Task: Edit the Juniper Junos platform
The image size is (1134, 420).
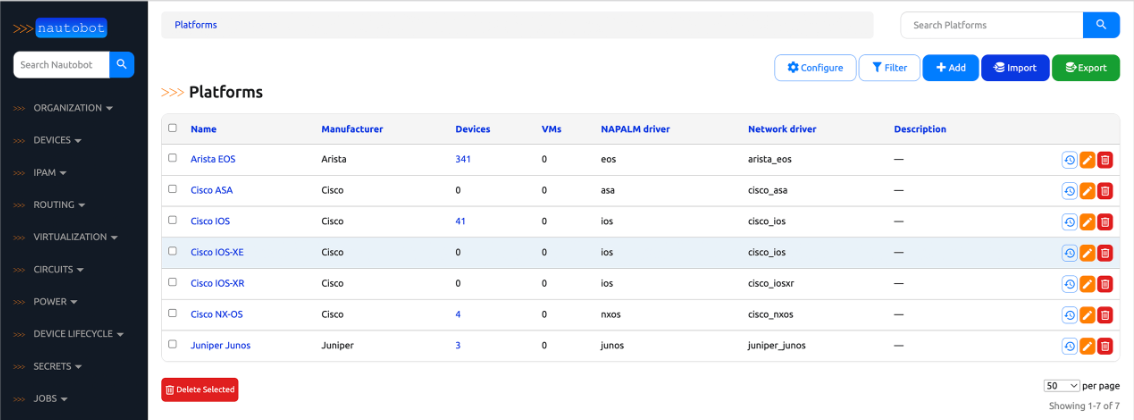Action: pyautogui.click(x=1087, y=346)
